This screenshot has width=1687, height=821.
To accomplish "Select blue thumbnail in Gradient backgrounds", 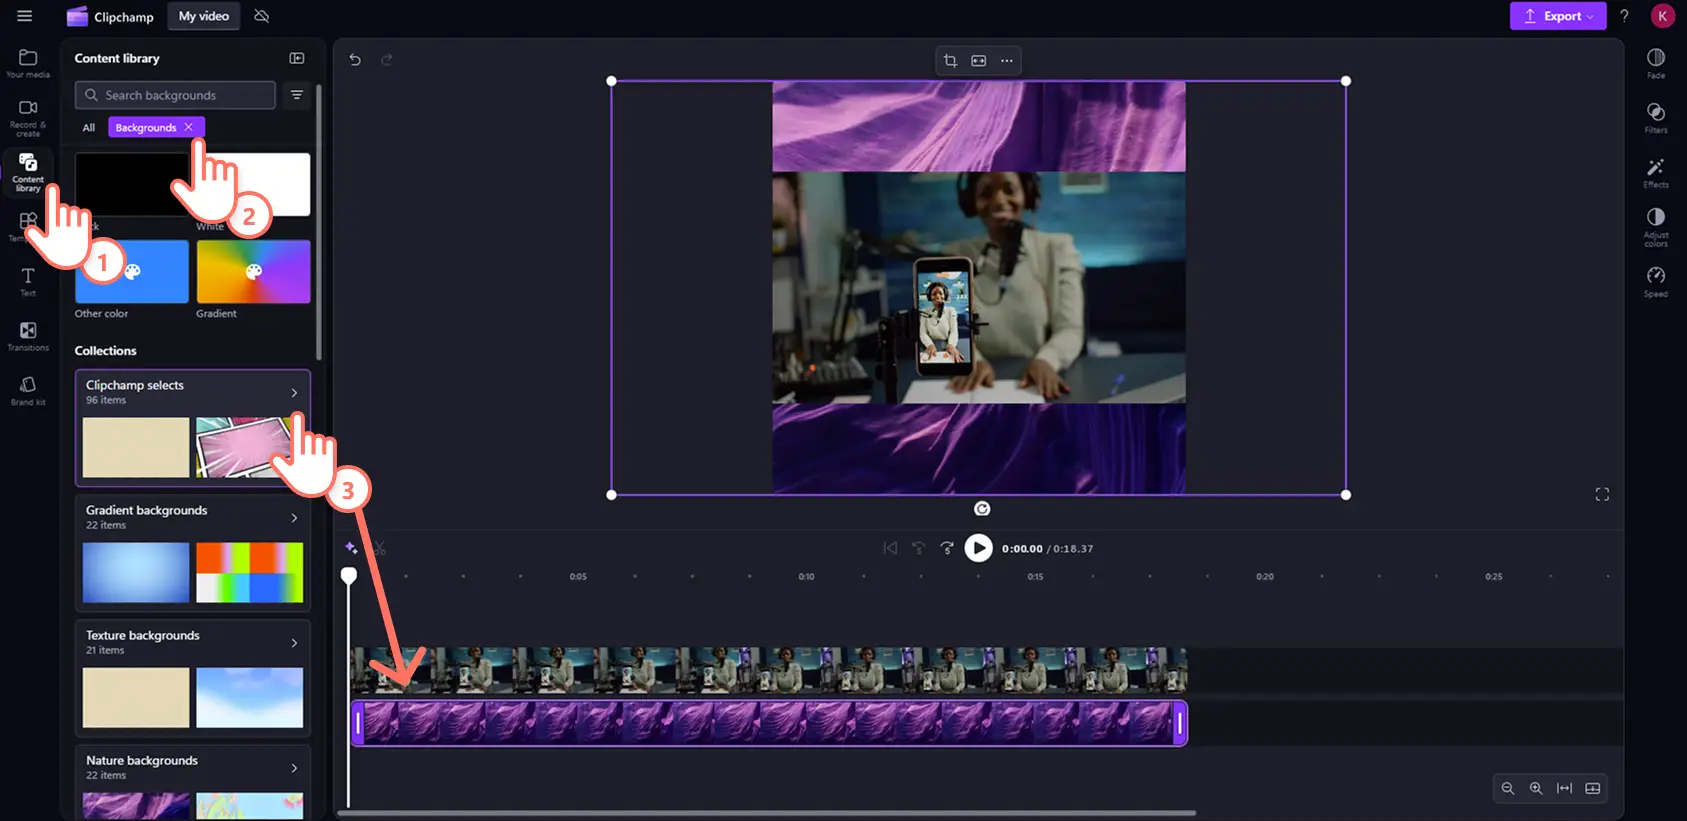I will 136,572.
